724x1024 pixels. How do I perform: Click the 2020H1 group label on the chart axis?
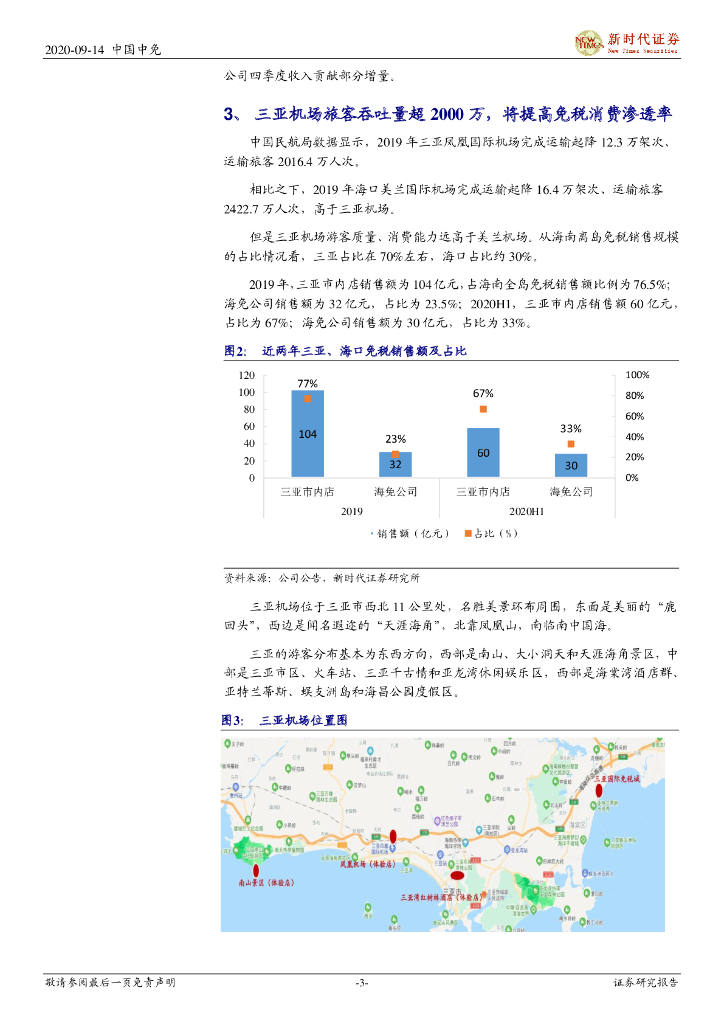pos(527,511)
